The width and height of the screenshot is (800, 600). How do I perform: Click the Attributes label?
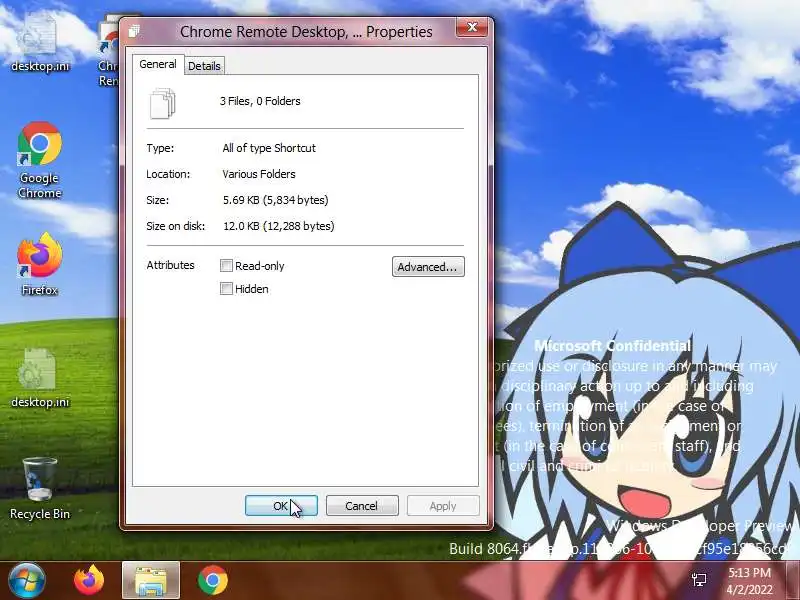(170, 265)
